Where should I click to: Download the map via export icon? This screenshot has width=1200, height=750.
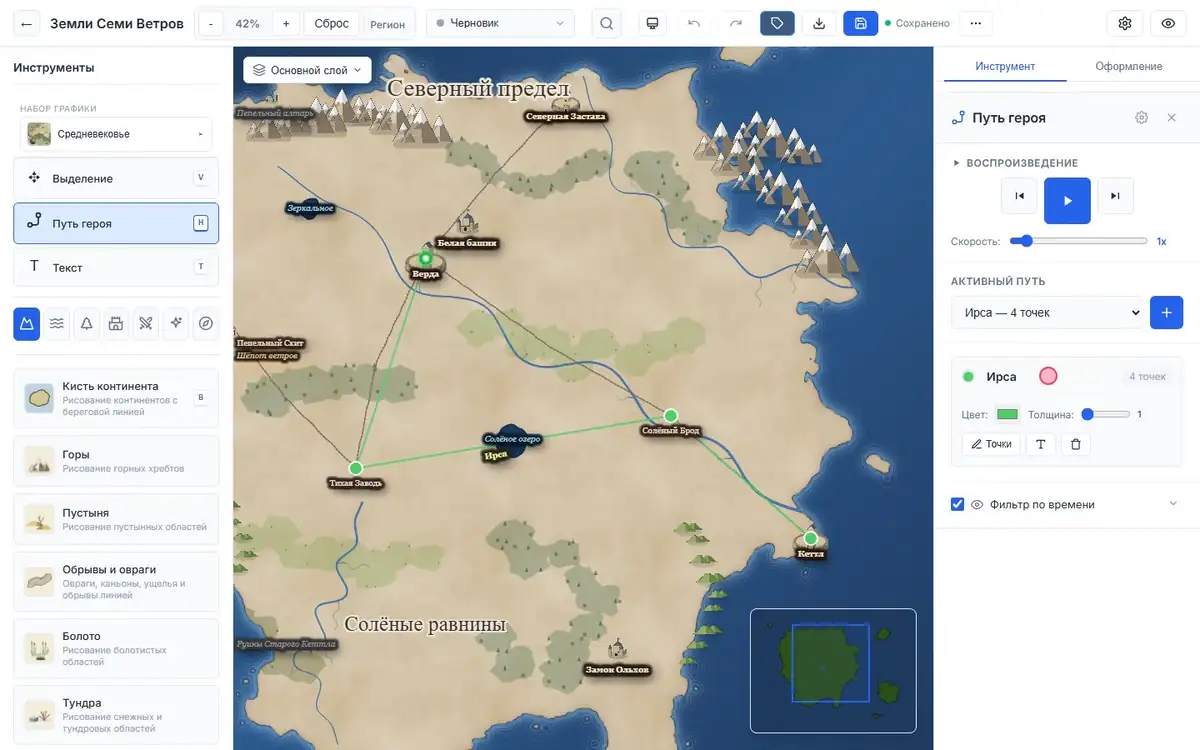[819, 23]
